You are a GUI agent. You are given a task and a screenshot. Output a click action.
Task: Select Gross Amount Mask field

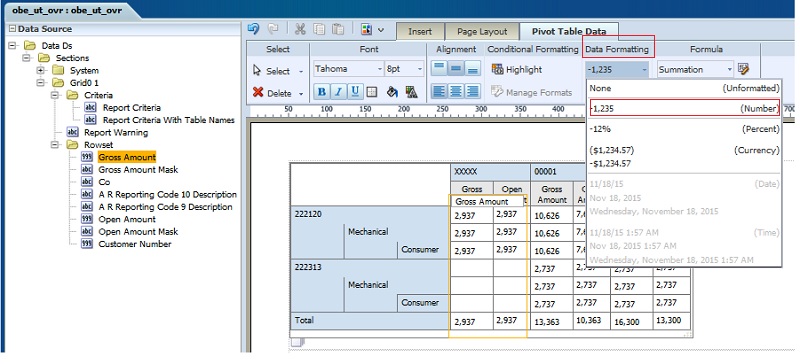(138, 169)
